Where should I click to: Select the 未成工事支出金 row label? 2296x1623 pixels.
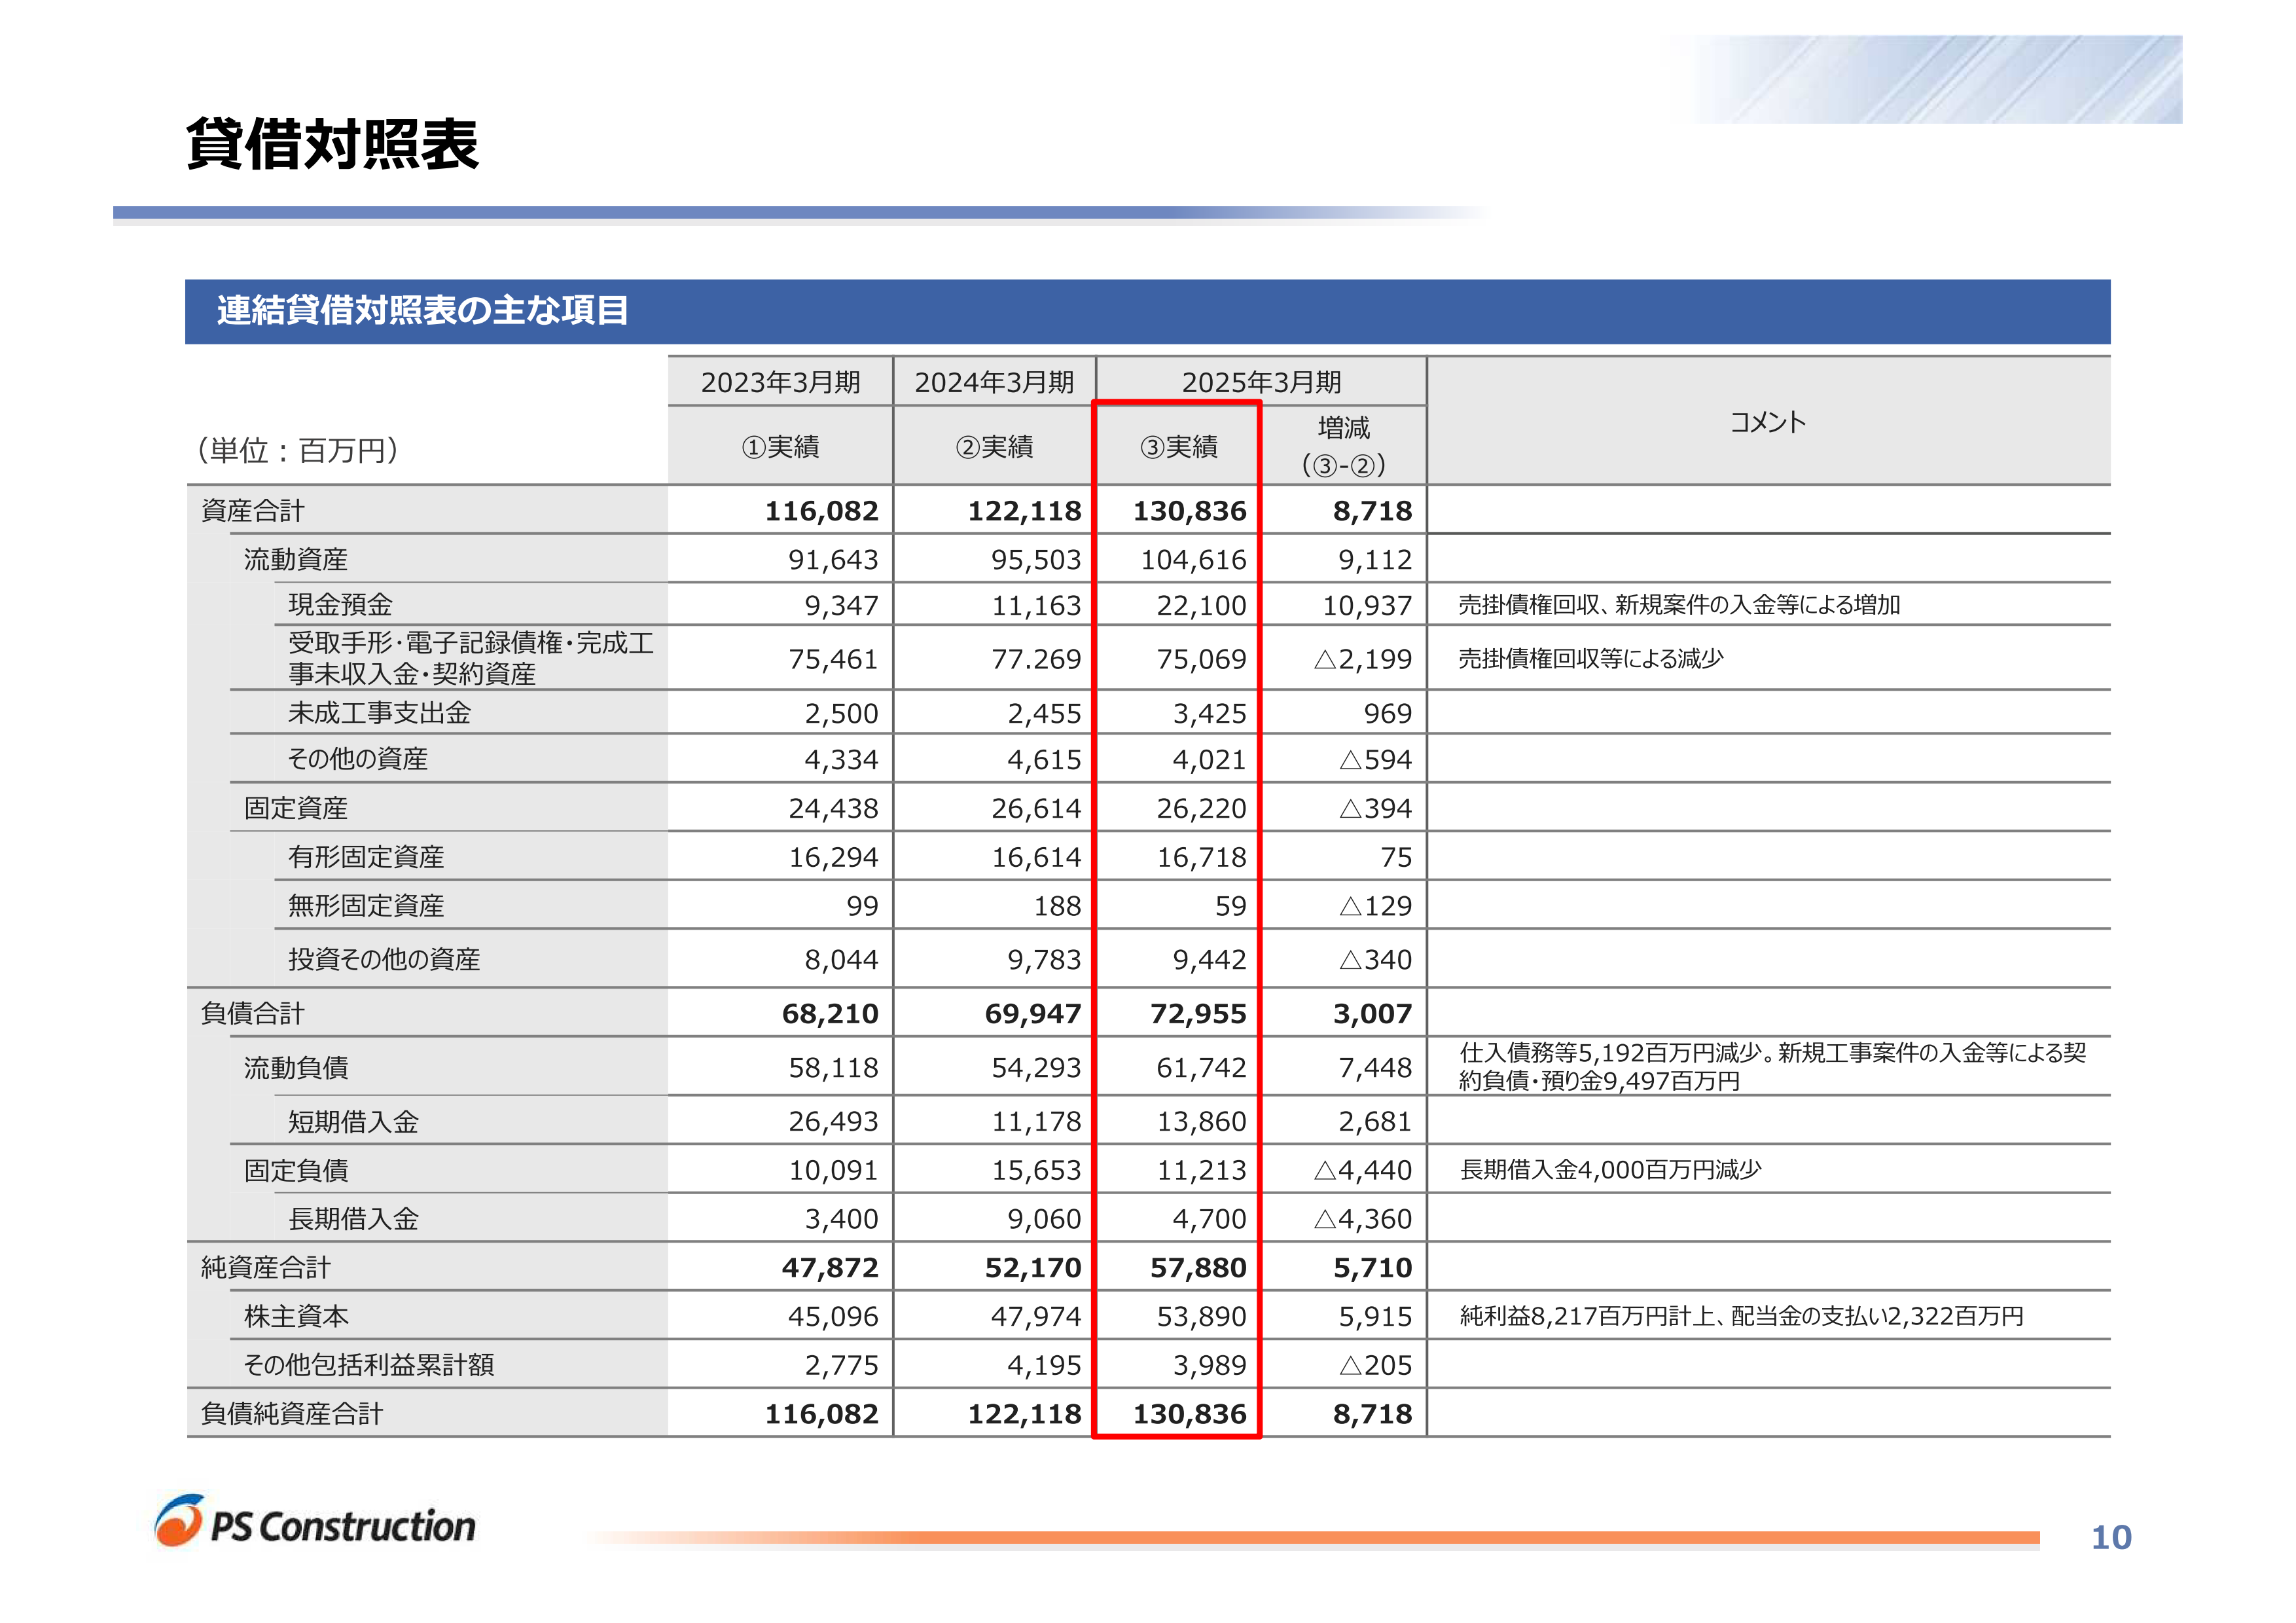(x=379, y=713)
